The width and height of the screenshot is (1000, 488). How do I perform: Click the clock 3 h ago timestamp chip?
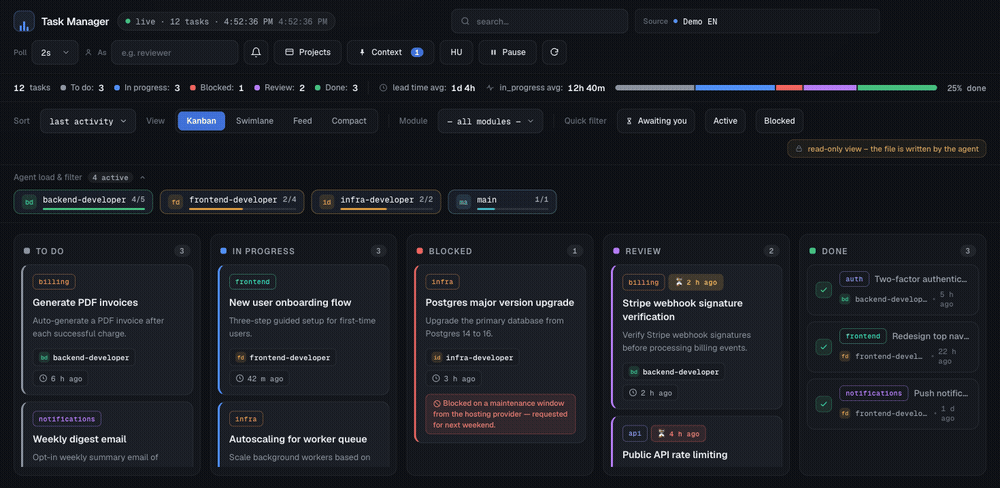(453, 378)
